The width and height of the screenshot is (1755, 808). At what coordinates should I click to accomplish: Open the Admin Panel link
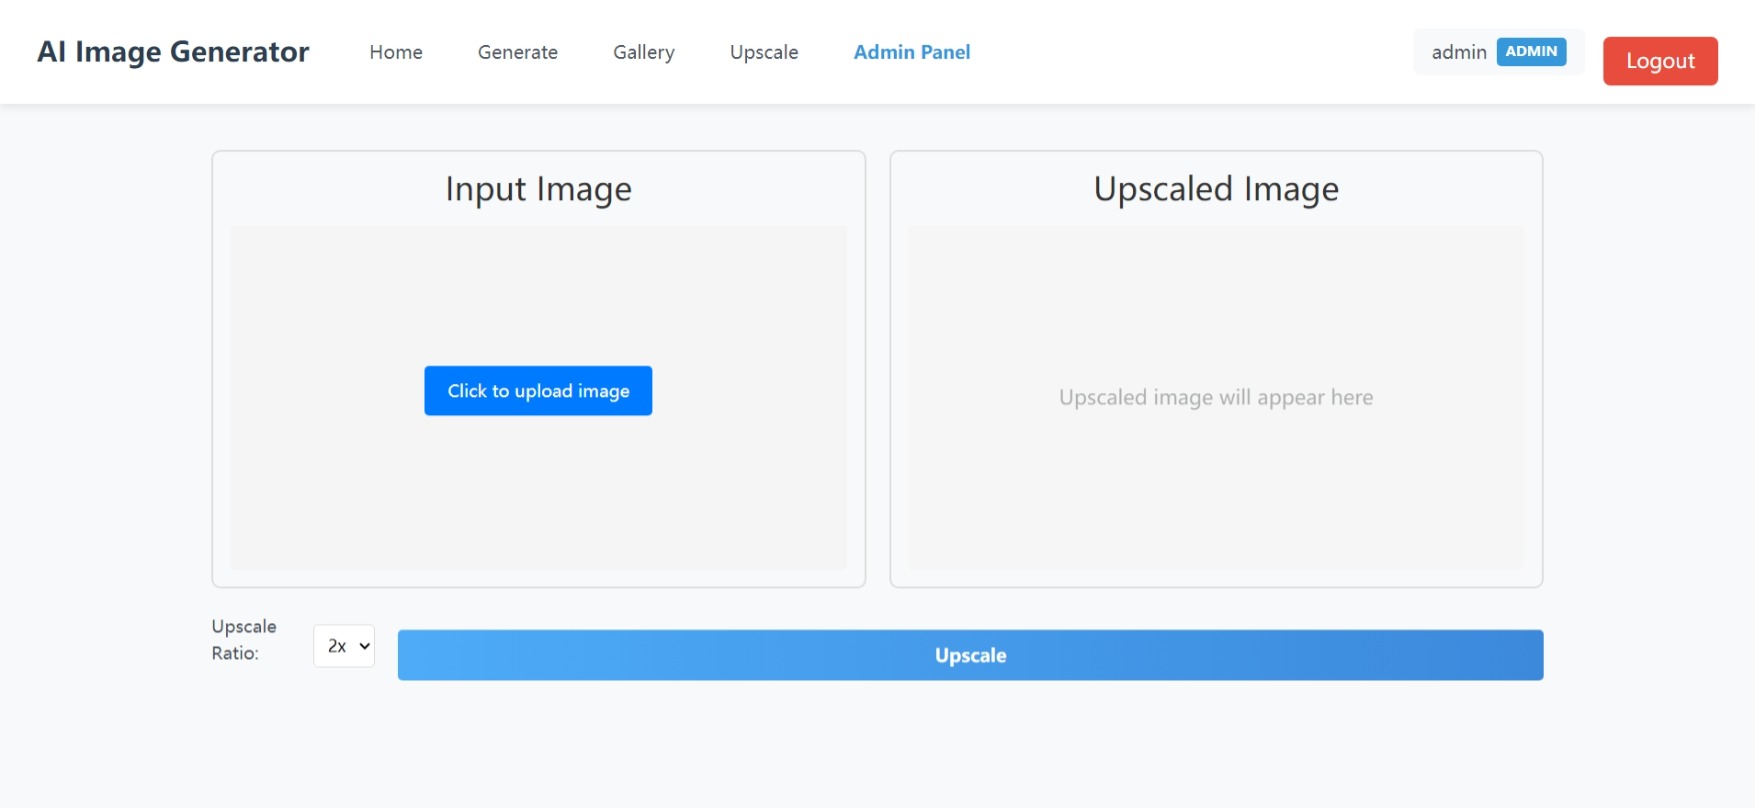(x=911, y=52)
